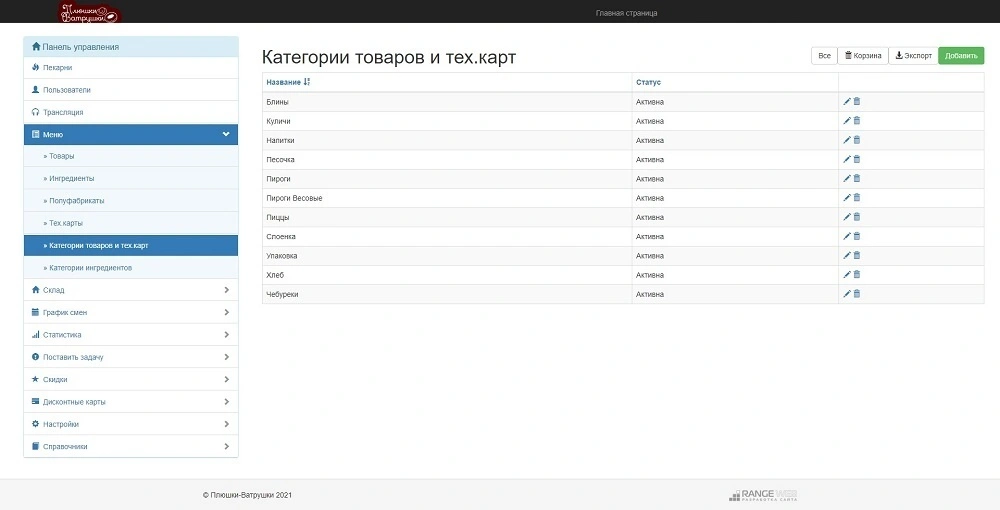This screenshot has width=1000, height=510.
Task: Delete the Напитки row trash icon
Action: click(857, 140)
